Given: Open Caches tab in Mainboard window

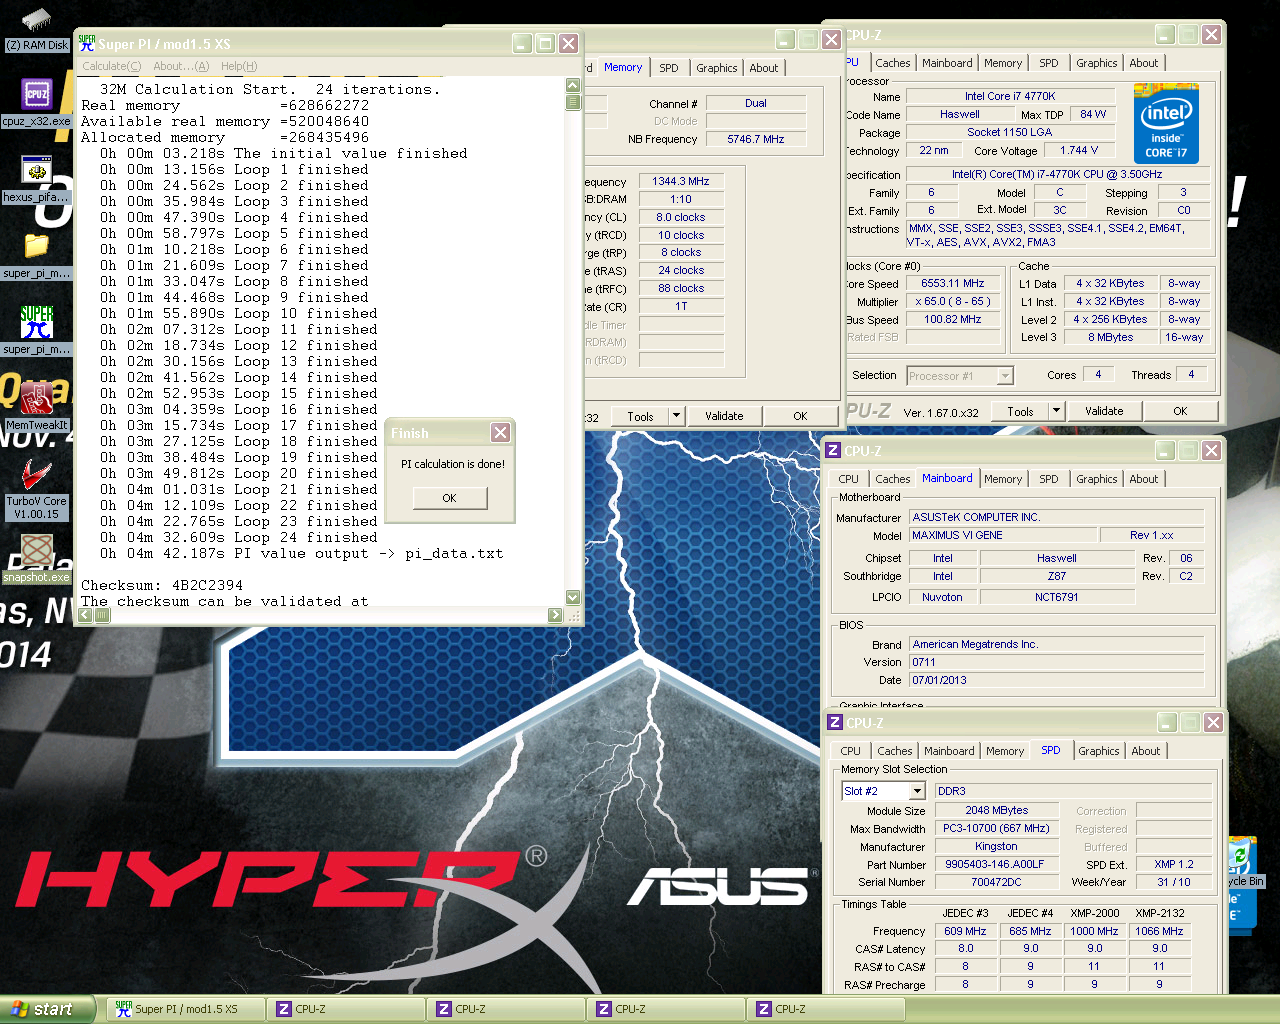Looking at the screenshot, I should (x=893, y=479).
